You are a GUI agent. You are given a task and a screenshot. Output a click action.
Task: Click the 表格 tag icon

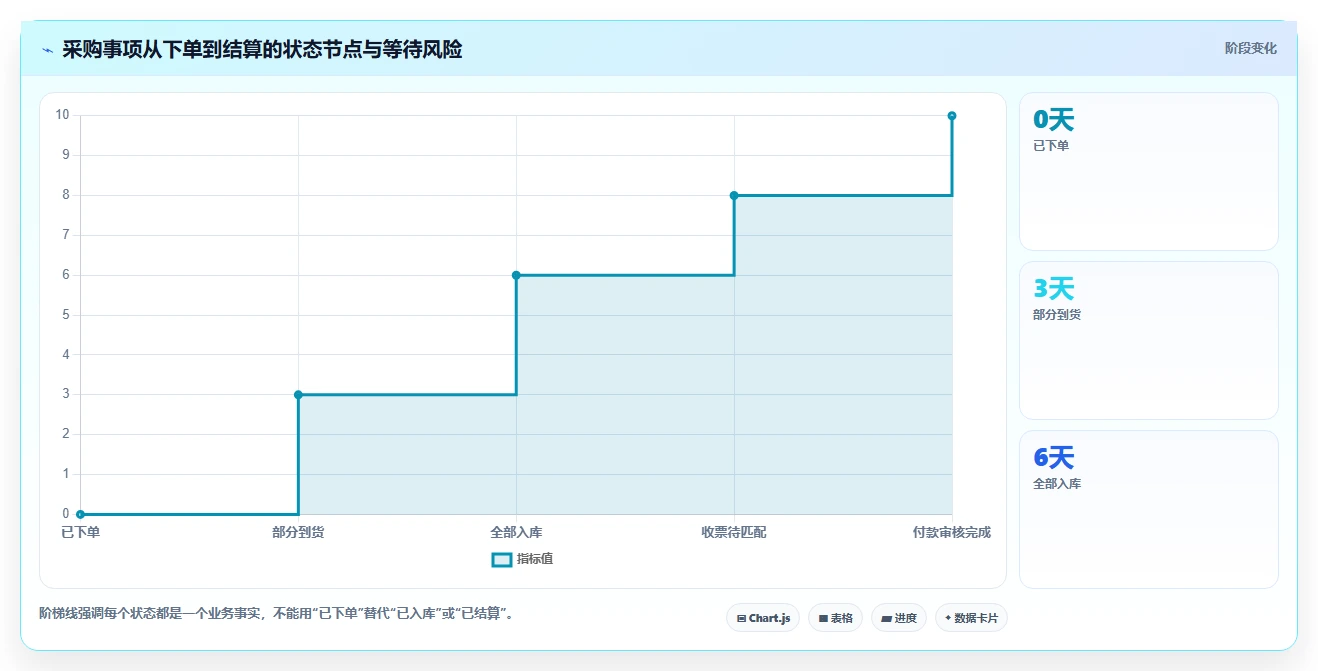[x=823, y=619]
